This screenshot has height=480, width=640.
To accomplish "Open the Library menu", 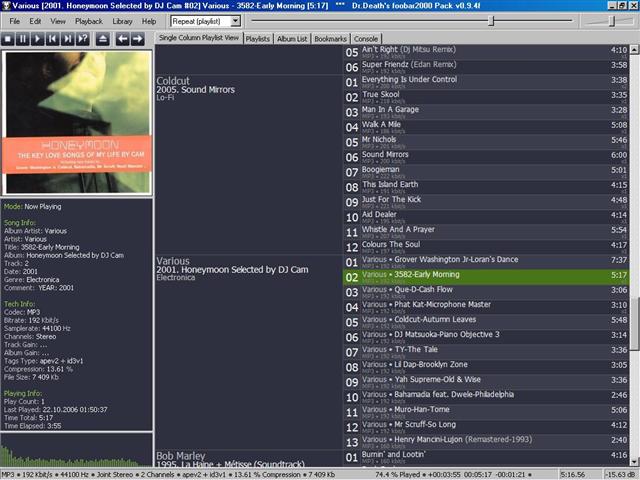I will point(122,21).
